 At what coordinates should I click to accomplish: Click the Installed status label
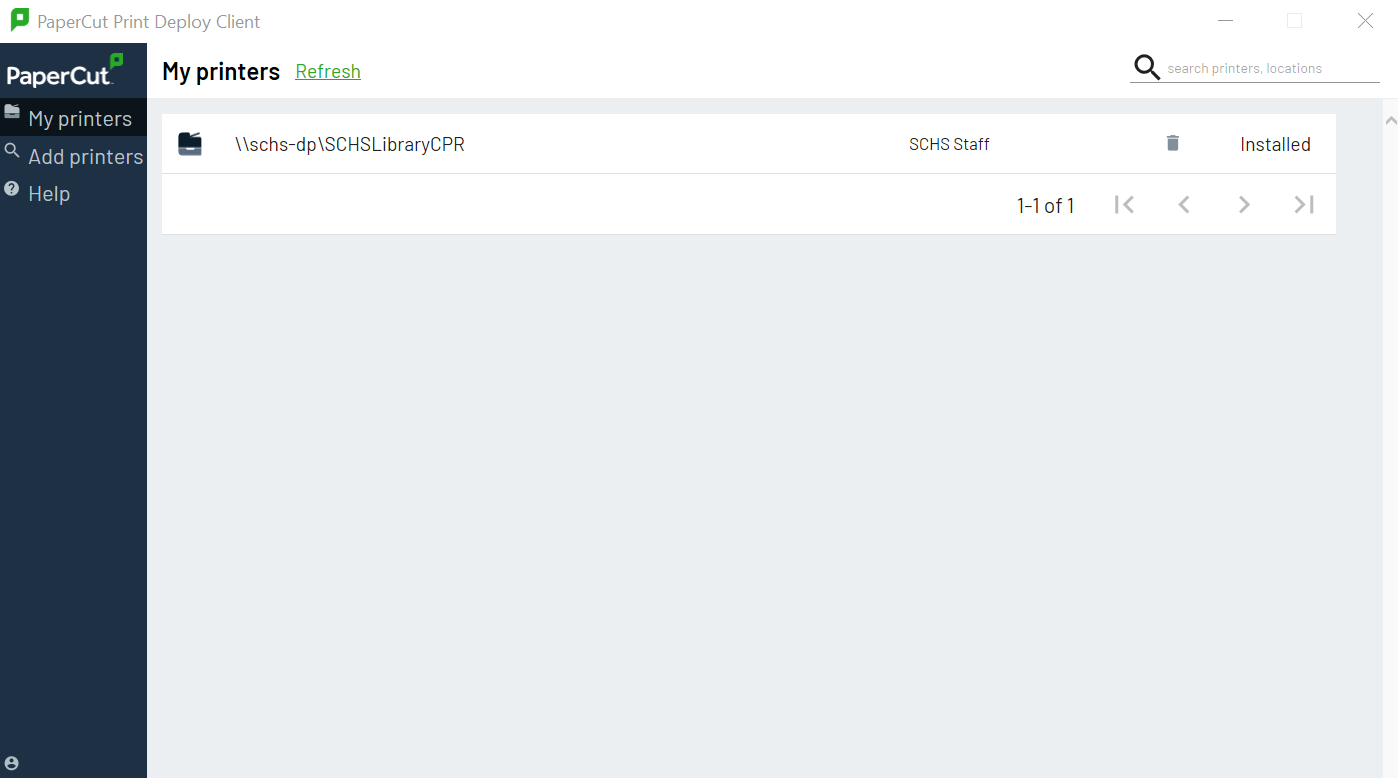1275,144
